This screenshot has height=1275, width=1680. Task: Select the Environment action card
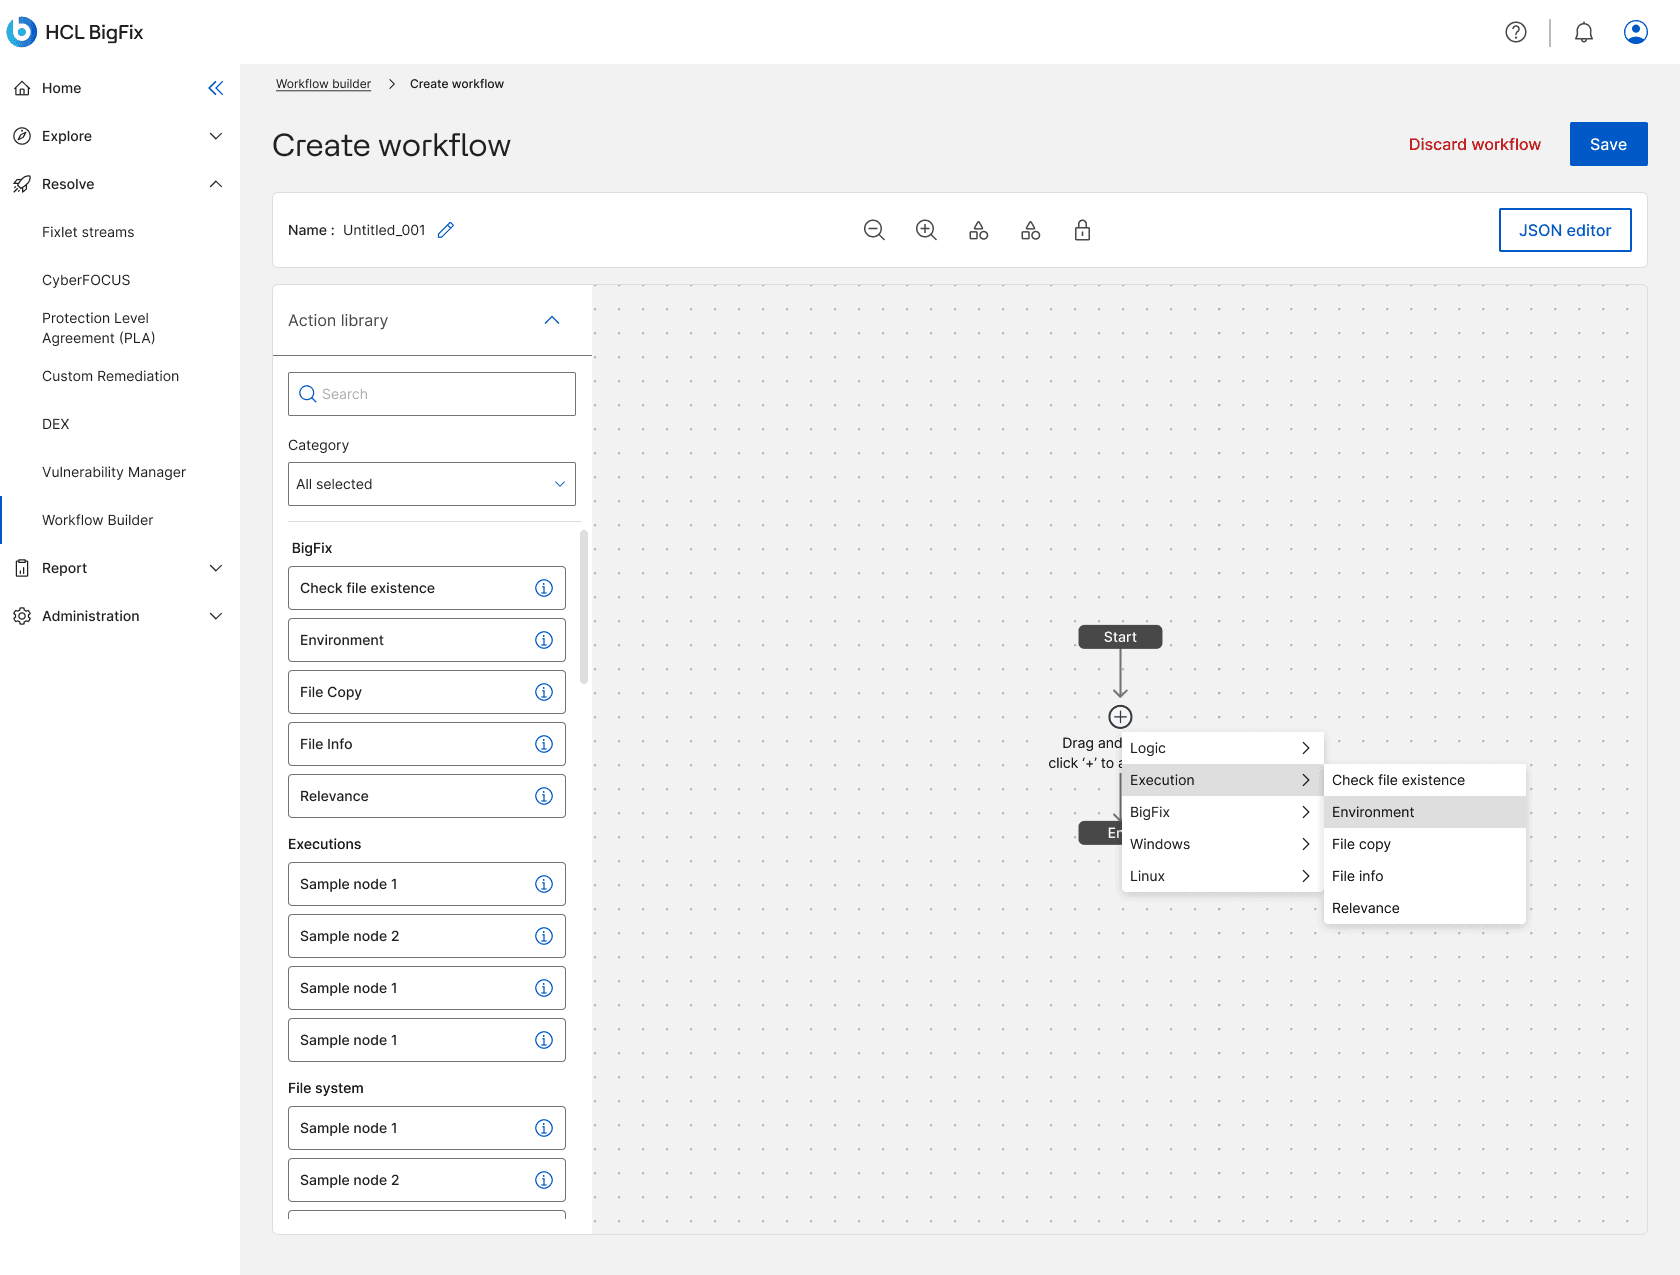point(427,640)
